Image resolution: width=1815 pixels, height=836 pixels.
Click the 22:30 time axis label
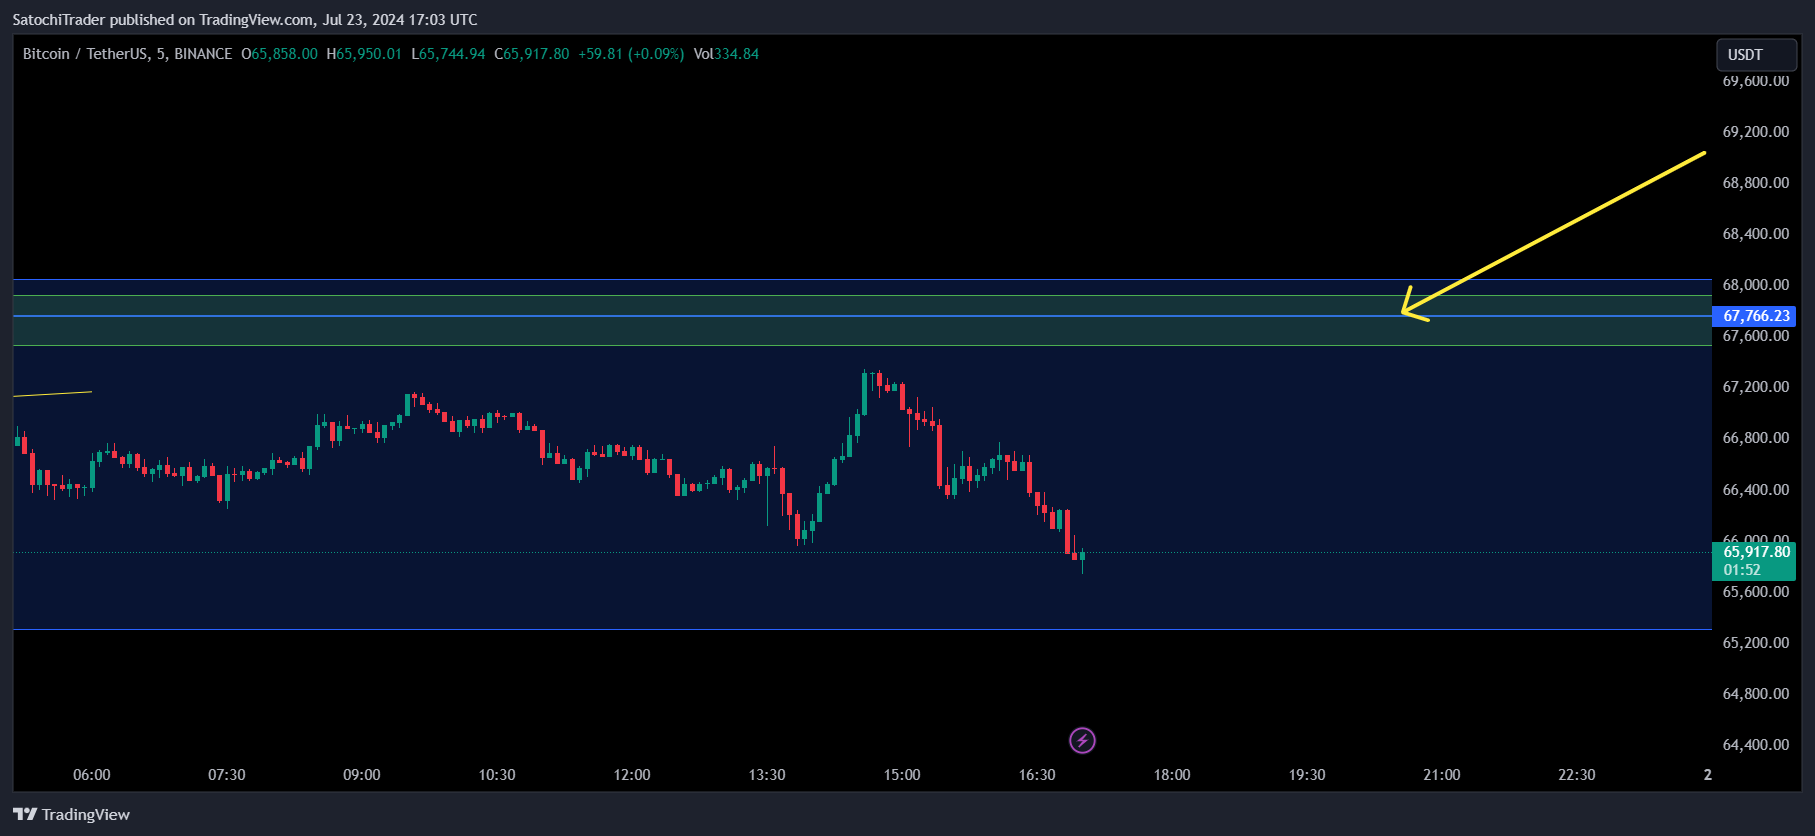(x=1577, y=775)
